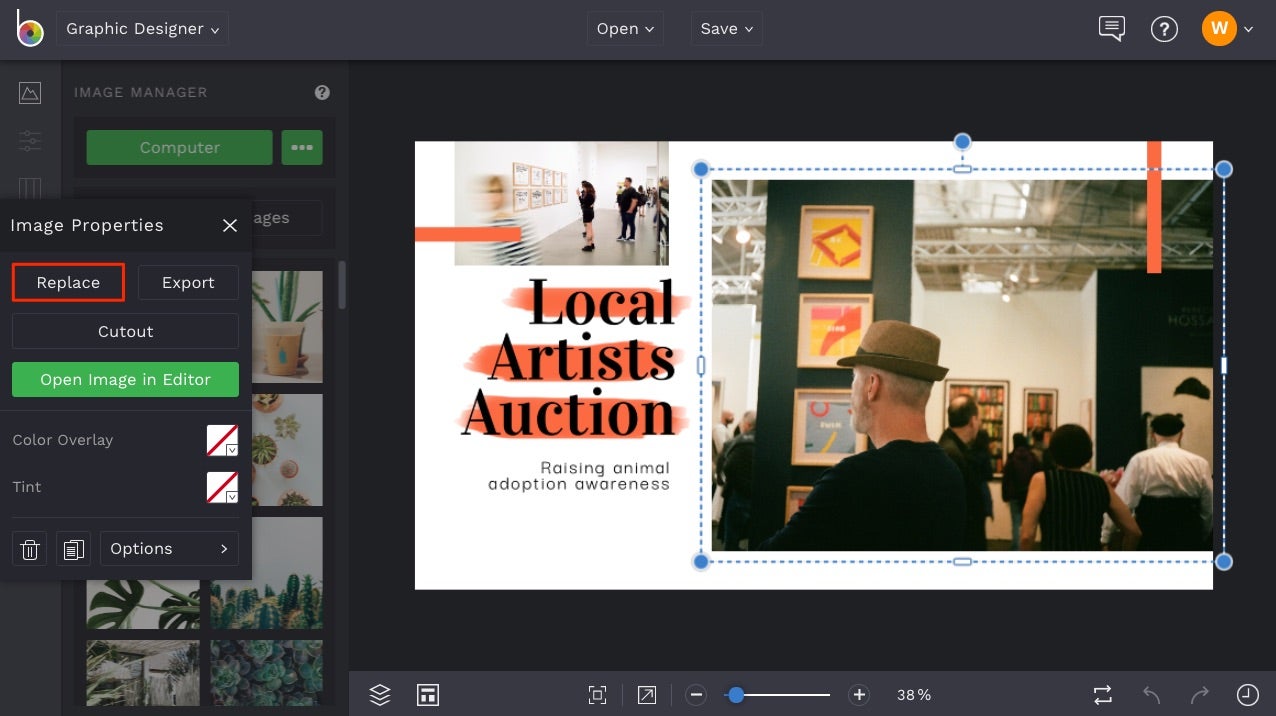Click Open Image in Editor
1276x716 pixels.
[x=125, y=379]
